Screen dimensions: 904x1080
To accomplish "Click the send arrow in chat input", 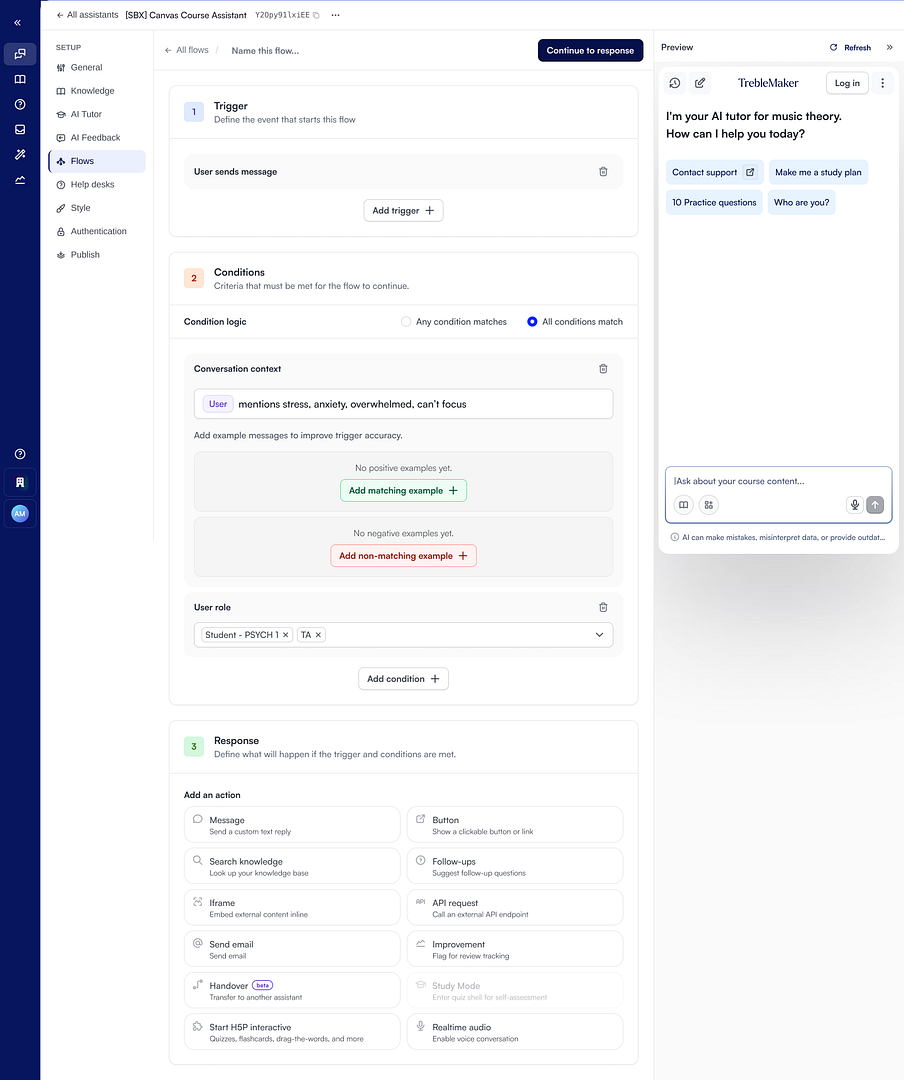I will tap(875, 505).
